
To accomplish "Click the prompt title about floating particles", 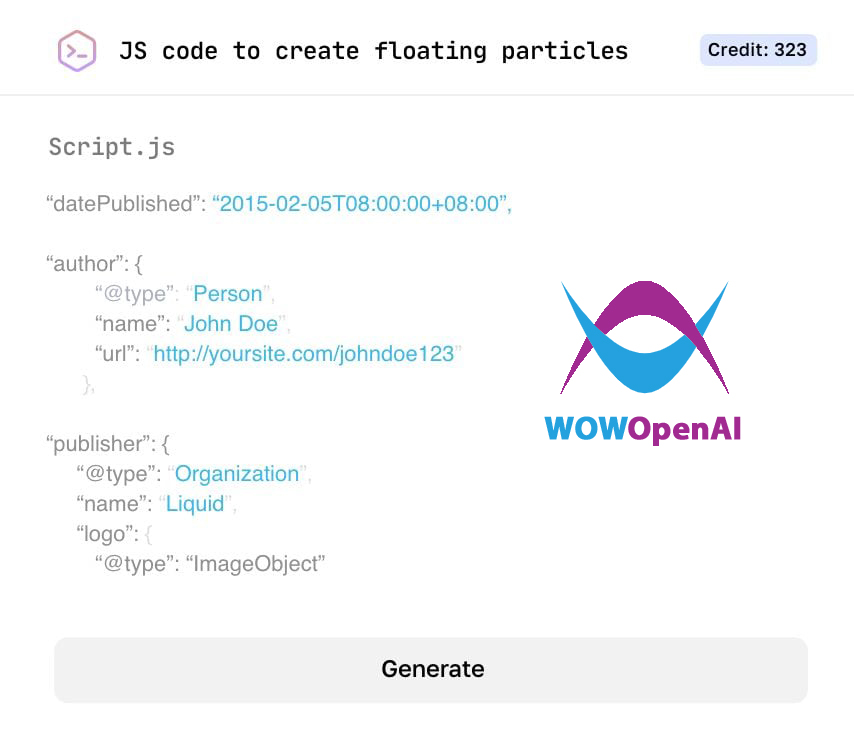I will tap(373, 51).
